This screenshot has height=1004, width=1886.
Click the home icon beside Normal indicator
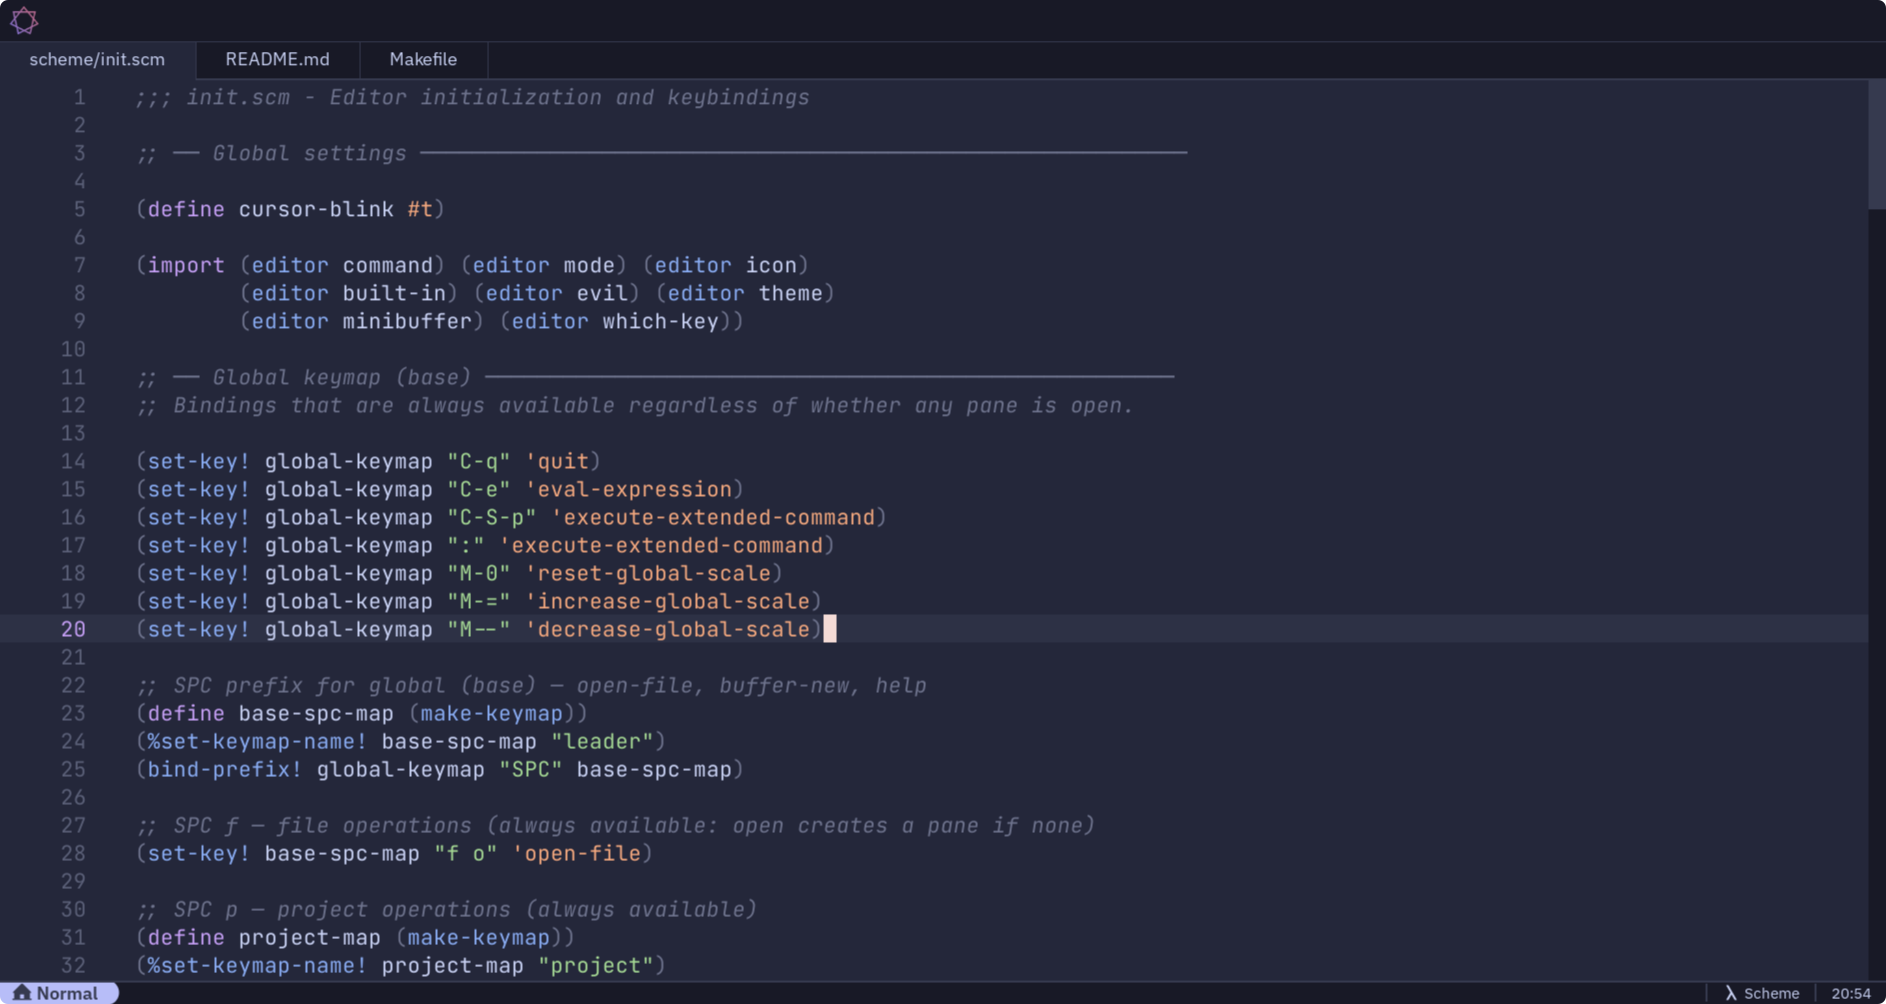(x=20, y=992)
